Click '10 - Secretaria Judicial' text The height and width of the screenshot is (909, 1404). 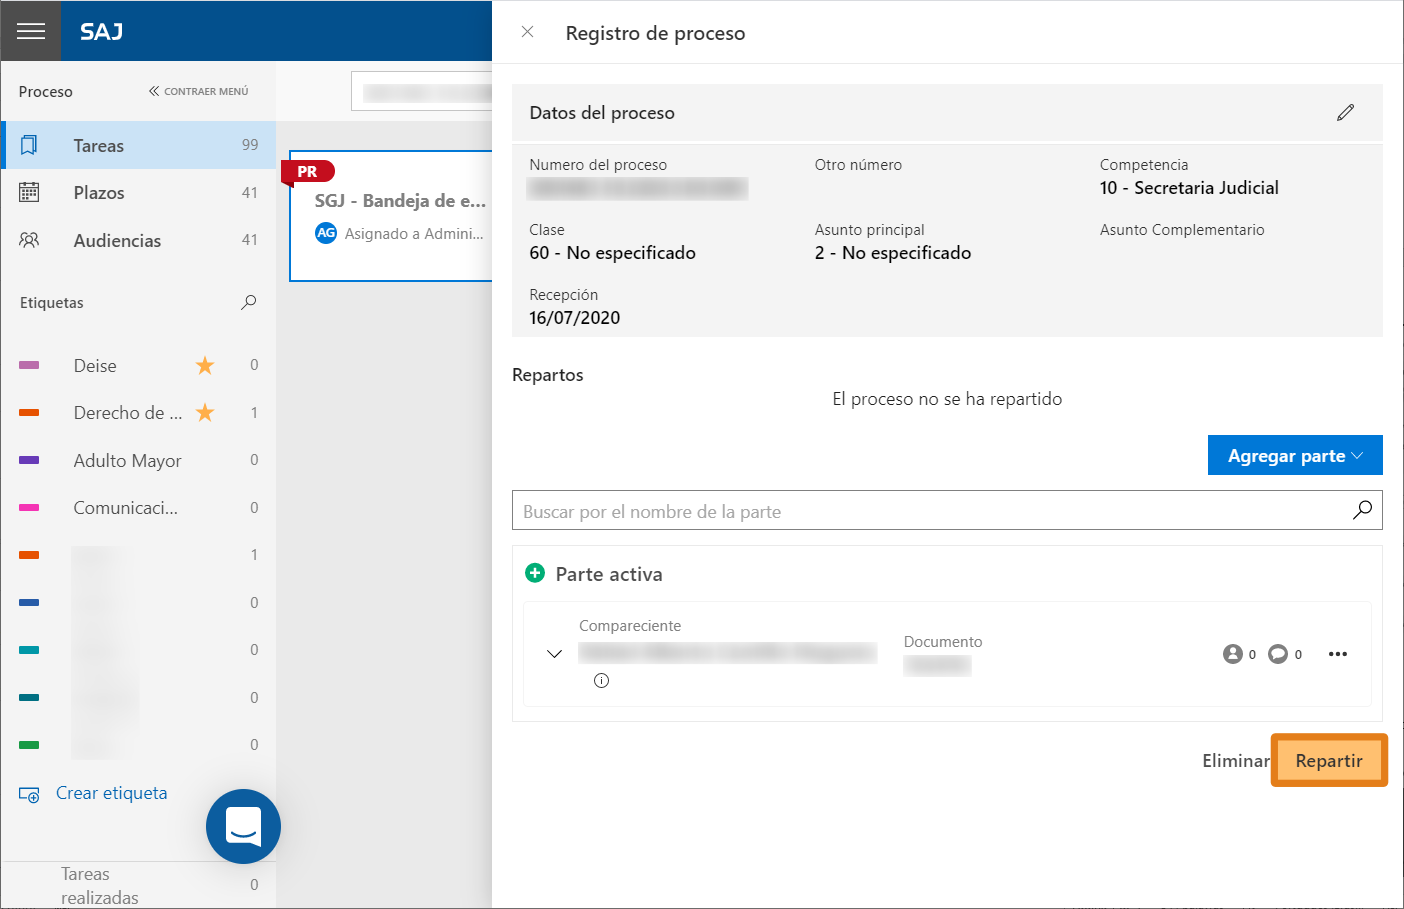1189,188
